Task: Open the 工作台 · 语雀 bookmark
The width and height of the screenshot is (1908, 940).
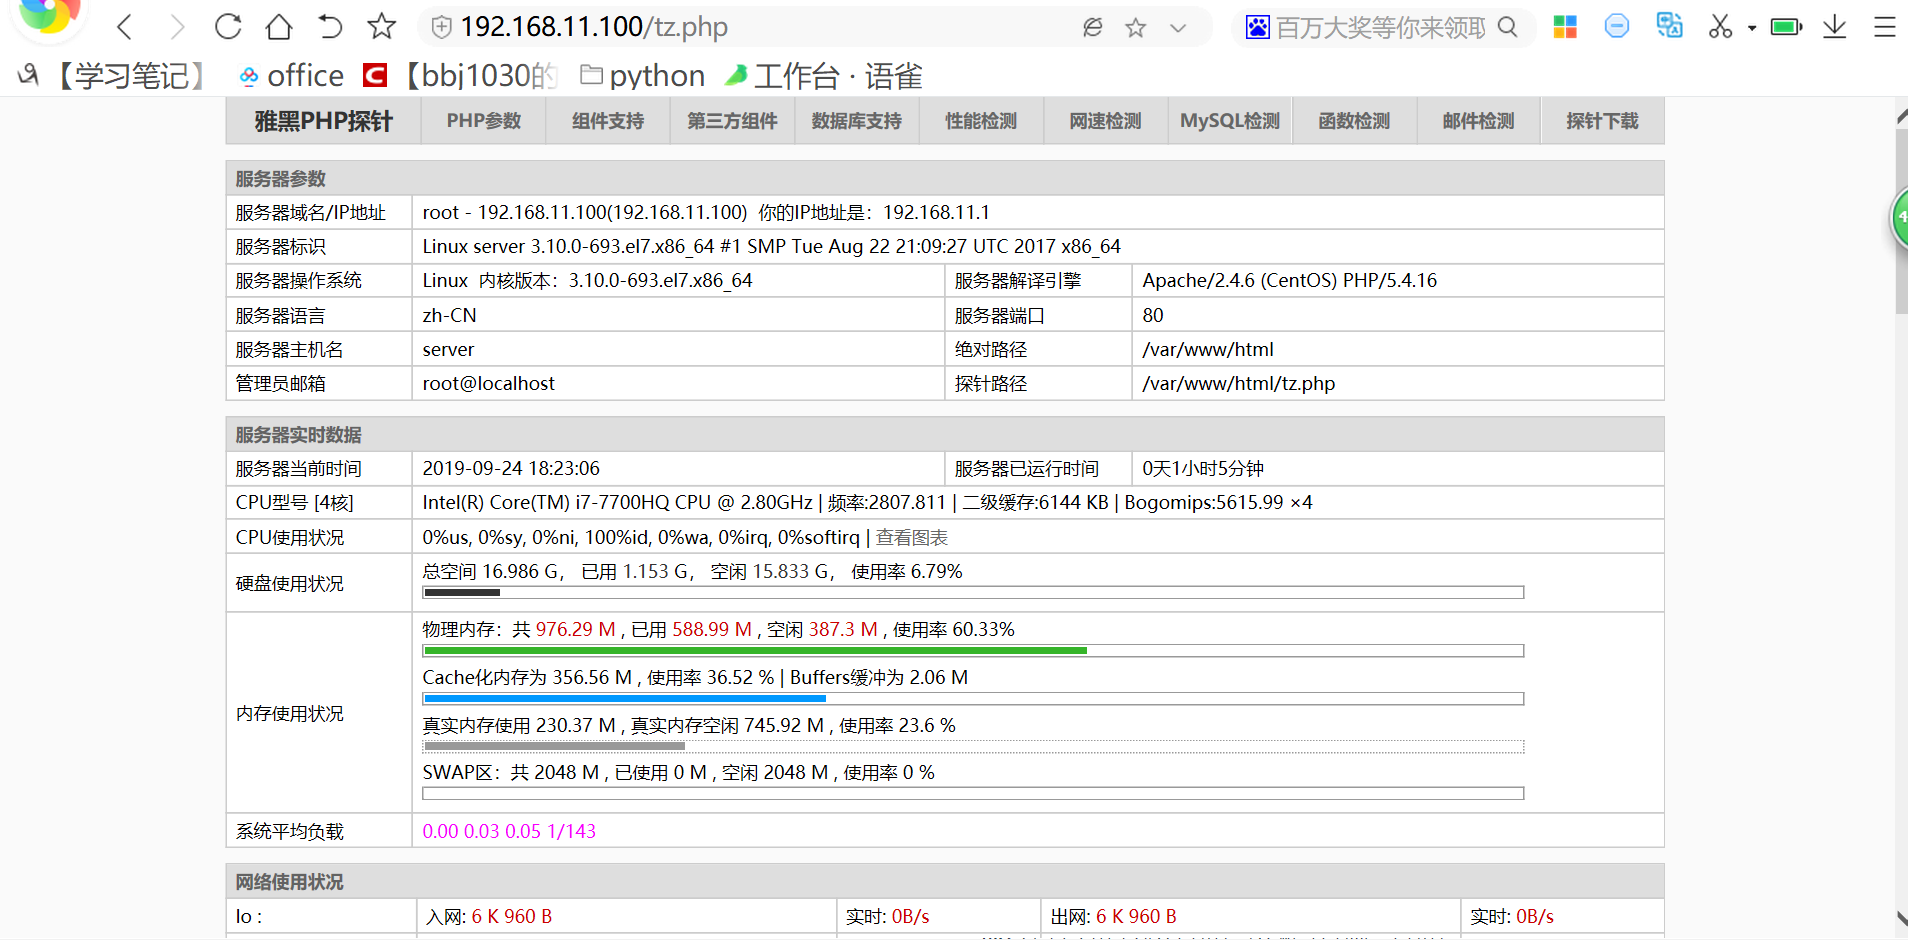Action: click(x=823, y=76)
